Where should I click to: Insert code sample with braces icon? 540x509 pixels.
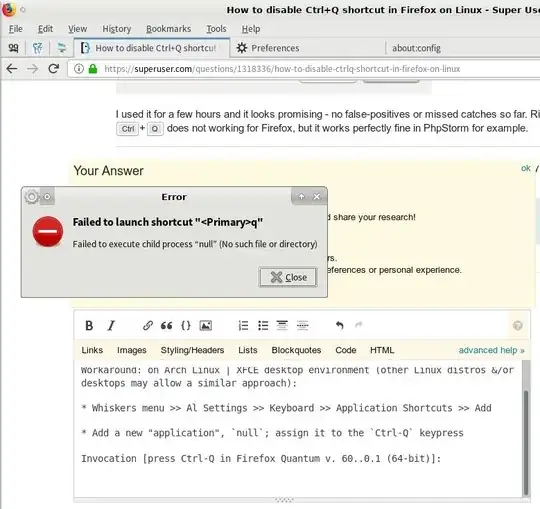186,325
